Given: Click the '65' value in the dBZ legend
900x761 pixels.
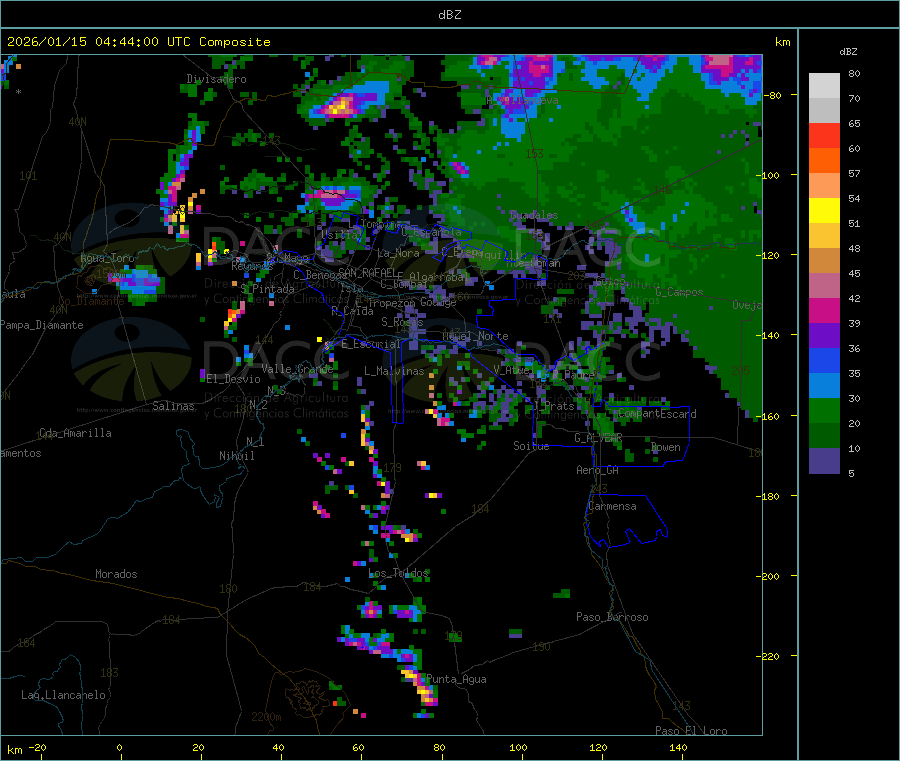Looking at the screenshot, I should (854, 123).
